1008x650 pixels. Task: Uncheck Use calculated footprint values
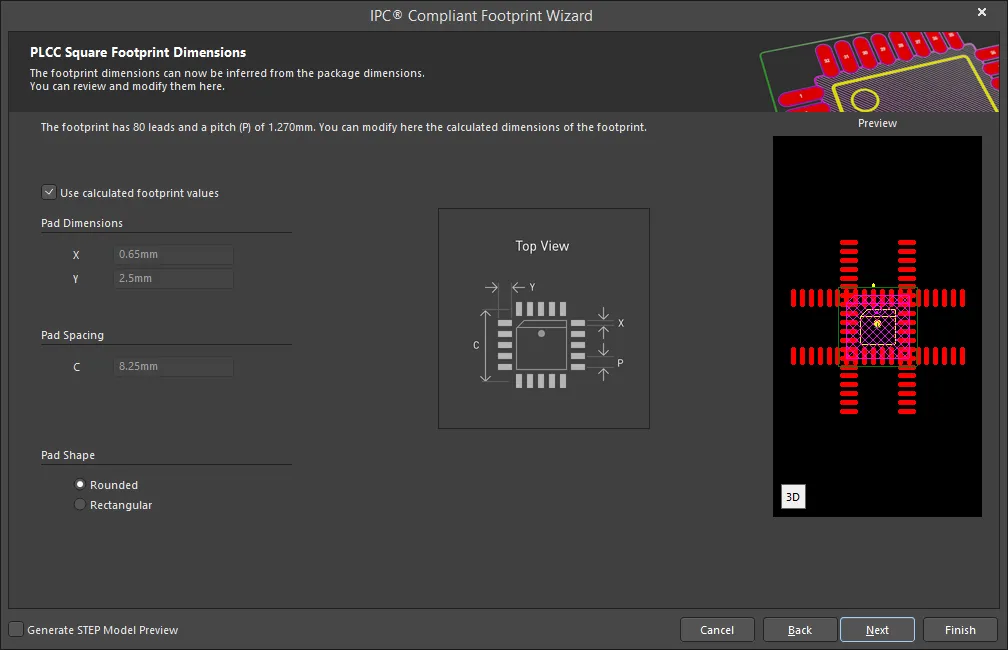point(49,192)
